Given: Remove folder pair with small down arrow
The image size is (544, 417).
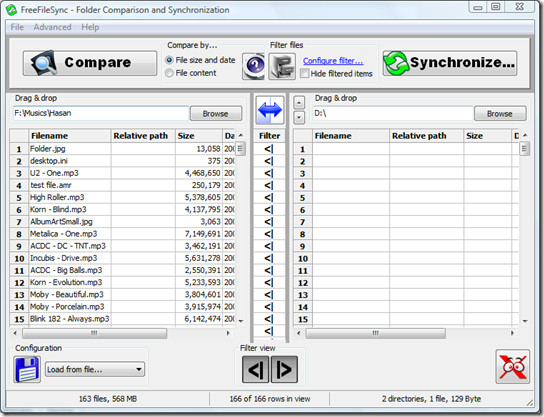Looking at the screenshot, I should pyautogui.click(x=299, y=118).
